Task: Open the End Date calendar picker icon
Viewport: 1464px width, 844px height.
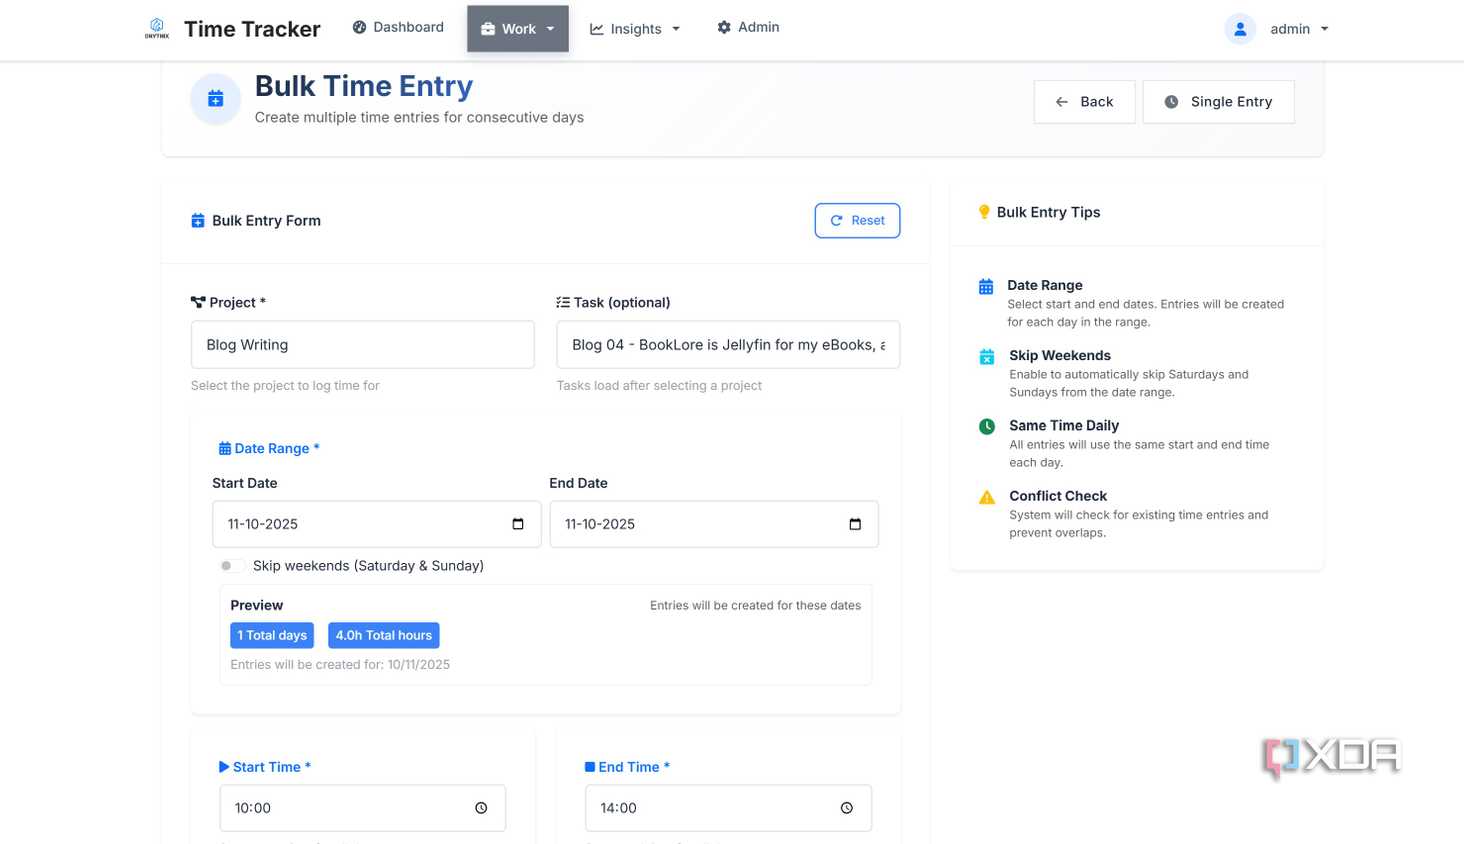Action: [855, 524]
